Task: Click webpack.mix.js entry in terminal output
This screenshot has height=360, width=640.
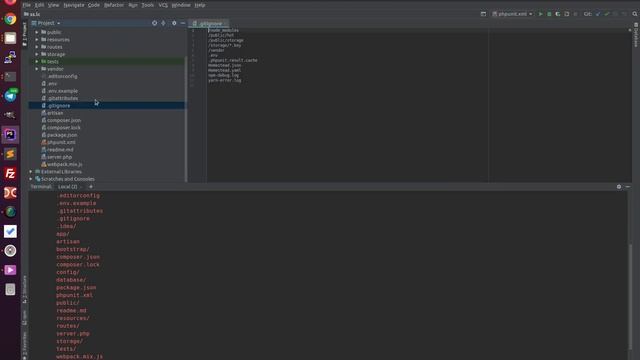Action: [x=80, y=356]
